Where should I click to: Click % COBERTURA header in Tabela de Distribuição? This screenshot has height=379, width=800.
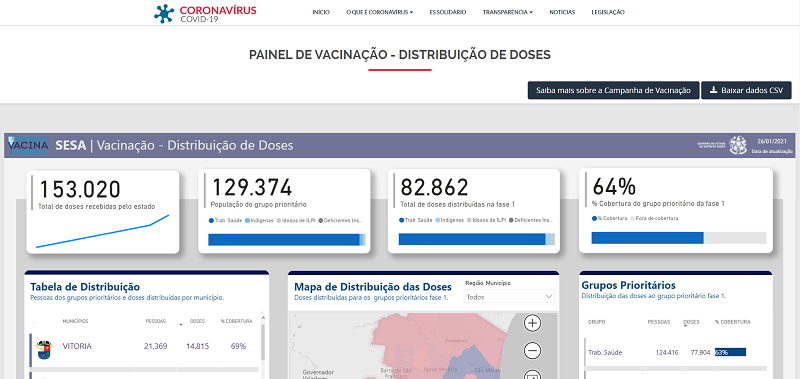[236, 321]
